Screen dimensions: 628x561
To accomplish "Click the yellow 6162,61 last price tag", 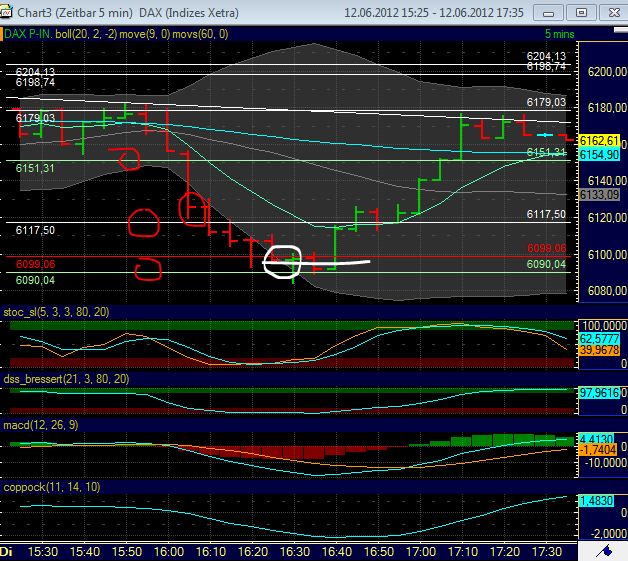I will tap(599, 141).
